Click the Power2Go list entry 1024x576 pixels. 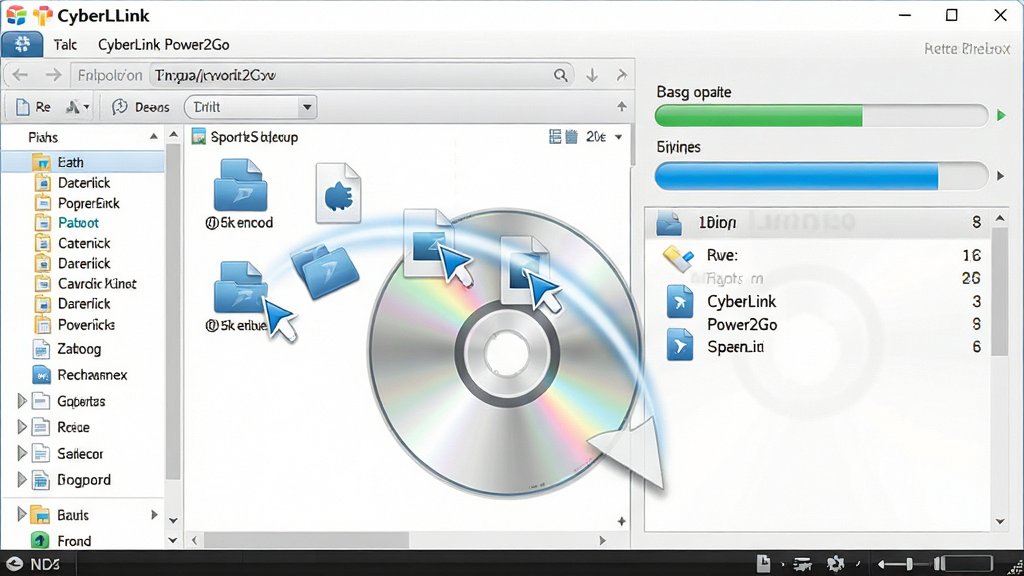(742, 325)
